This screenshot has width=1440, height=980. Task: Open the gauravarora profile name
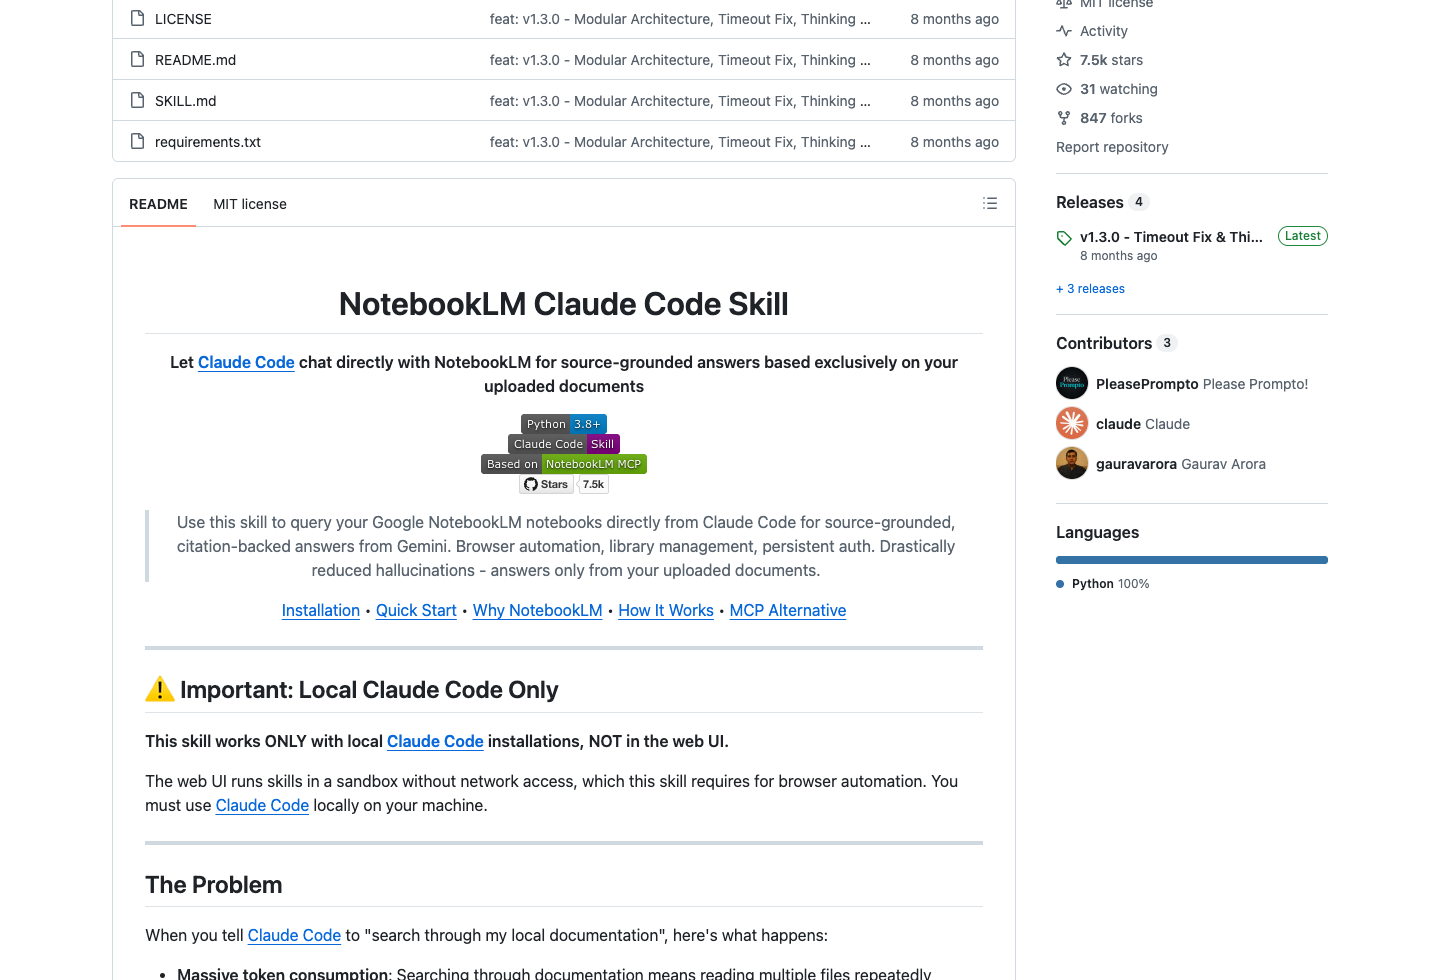[x=1136, y=464]
